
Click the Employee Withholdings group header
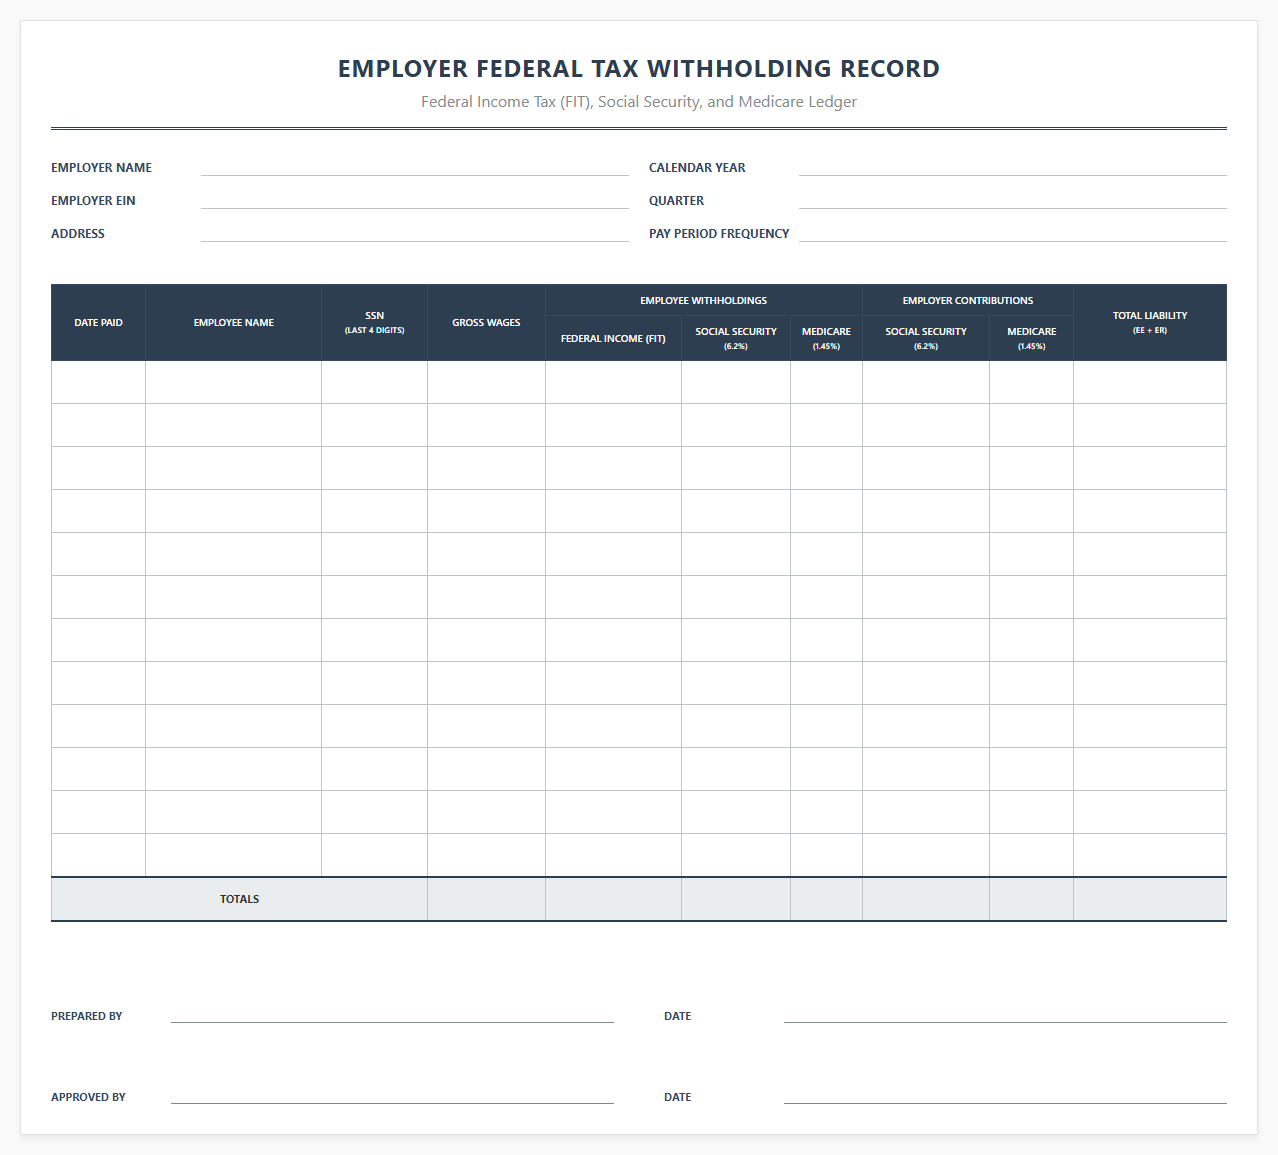tap(704, 300)
